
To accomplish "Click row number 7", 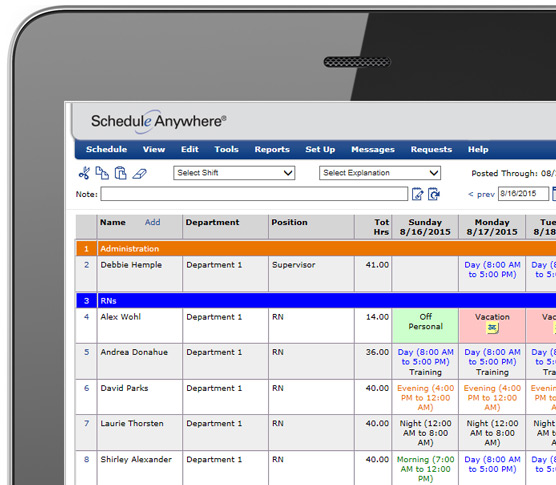I will 87,423.
